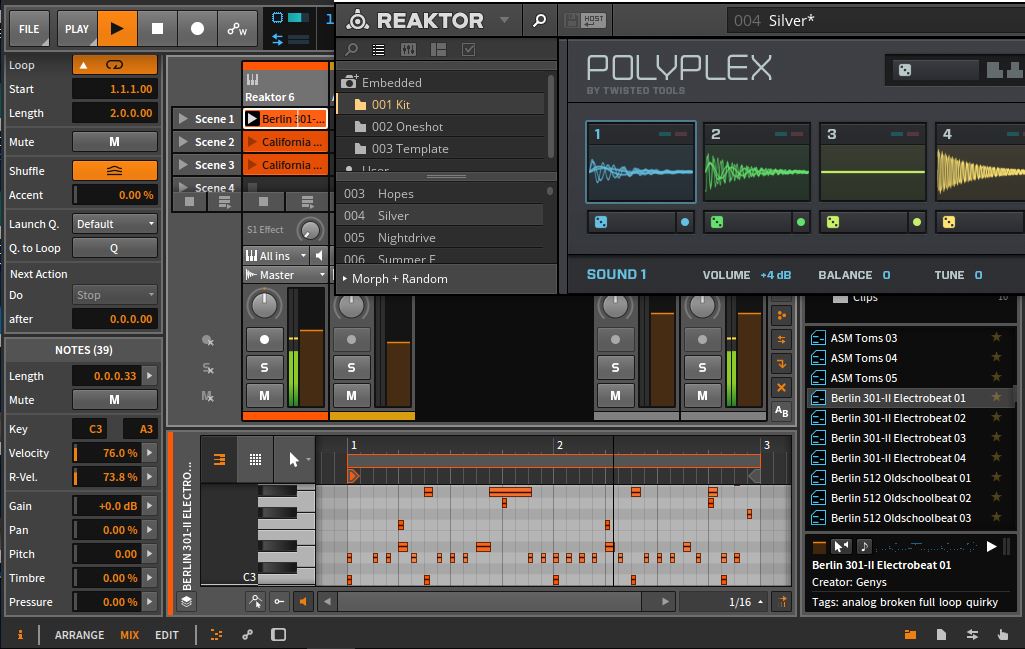This screenshot has height=649, width=1025.
Task: Click the layers icon below the piano keys
Action: [186, 601]
